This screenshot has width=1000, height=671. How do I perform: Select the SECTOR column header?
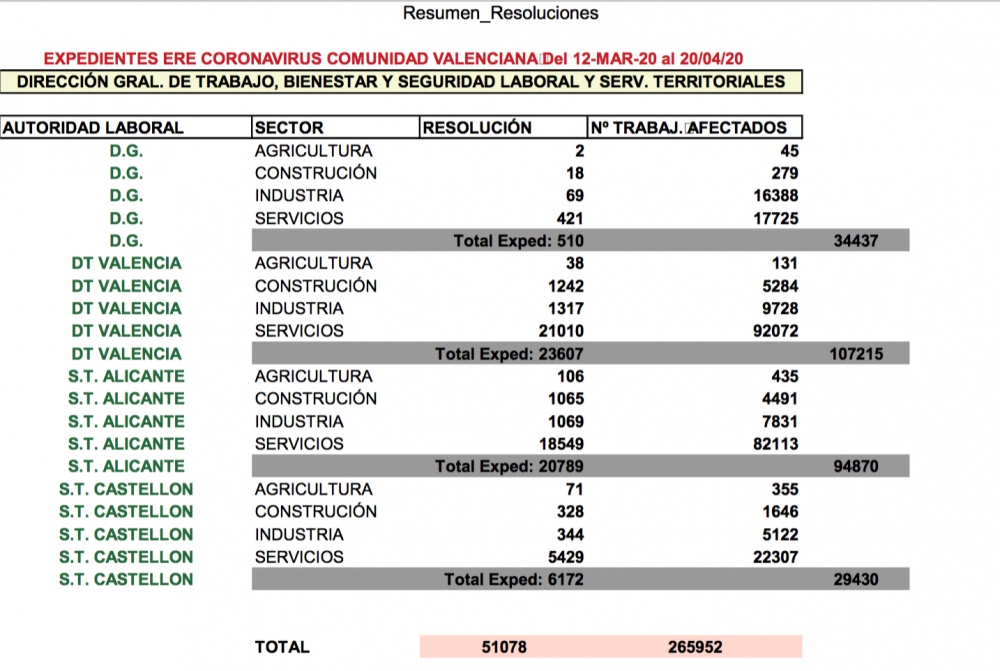[x=289, y=127]
